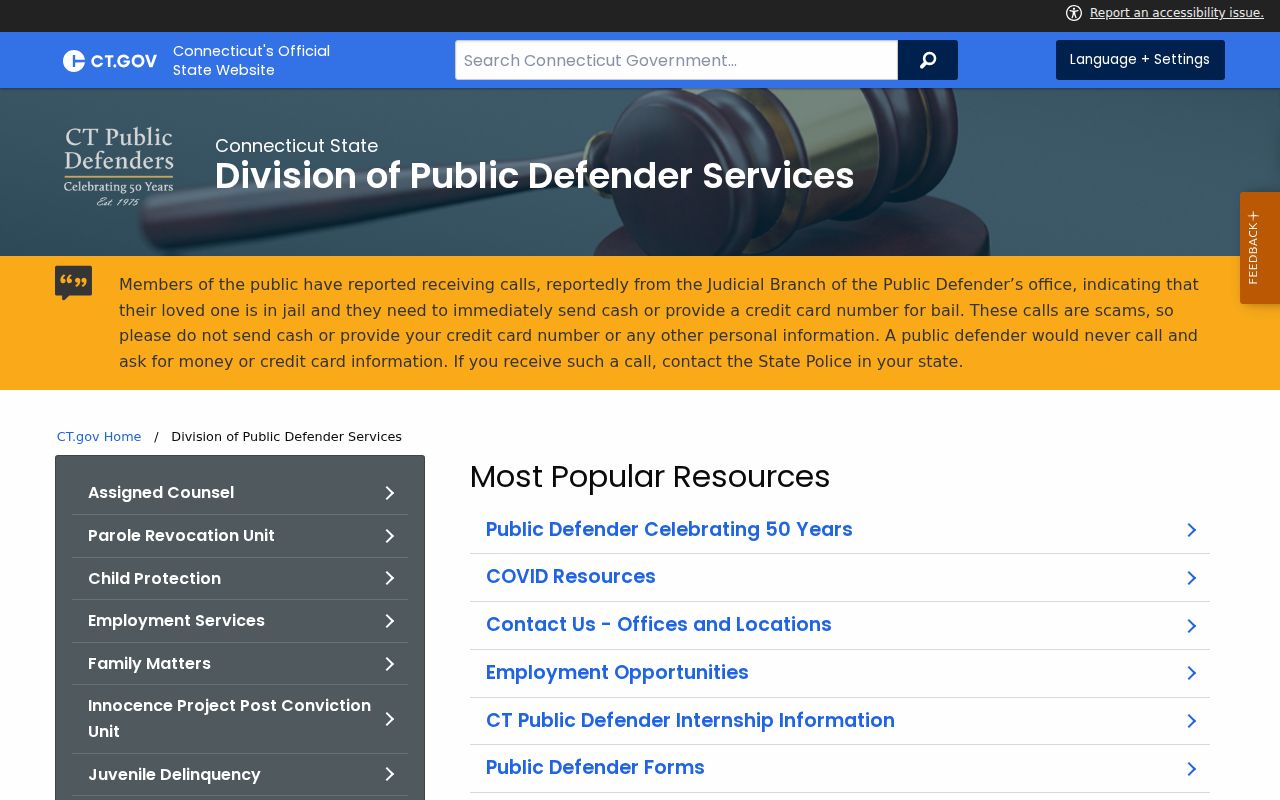Viewport: 1280px width, 800px height.
Task: Open Family Matters sidebar item
Action: tap(240, 664)
